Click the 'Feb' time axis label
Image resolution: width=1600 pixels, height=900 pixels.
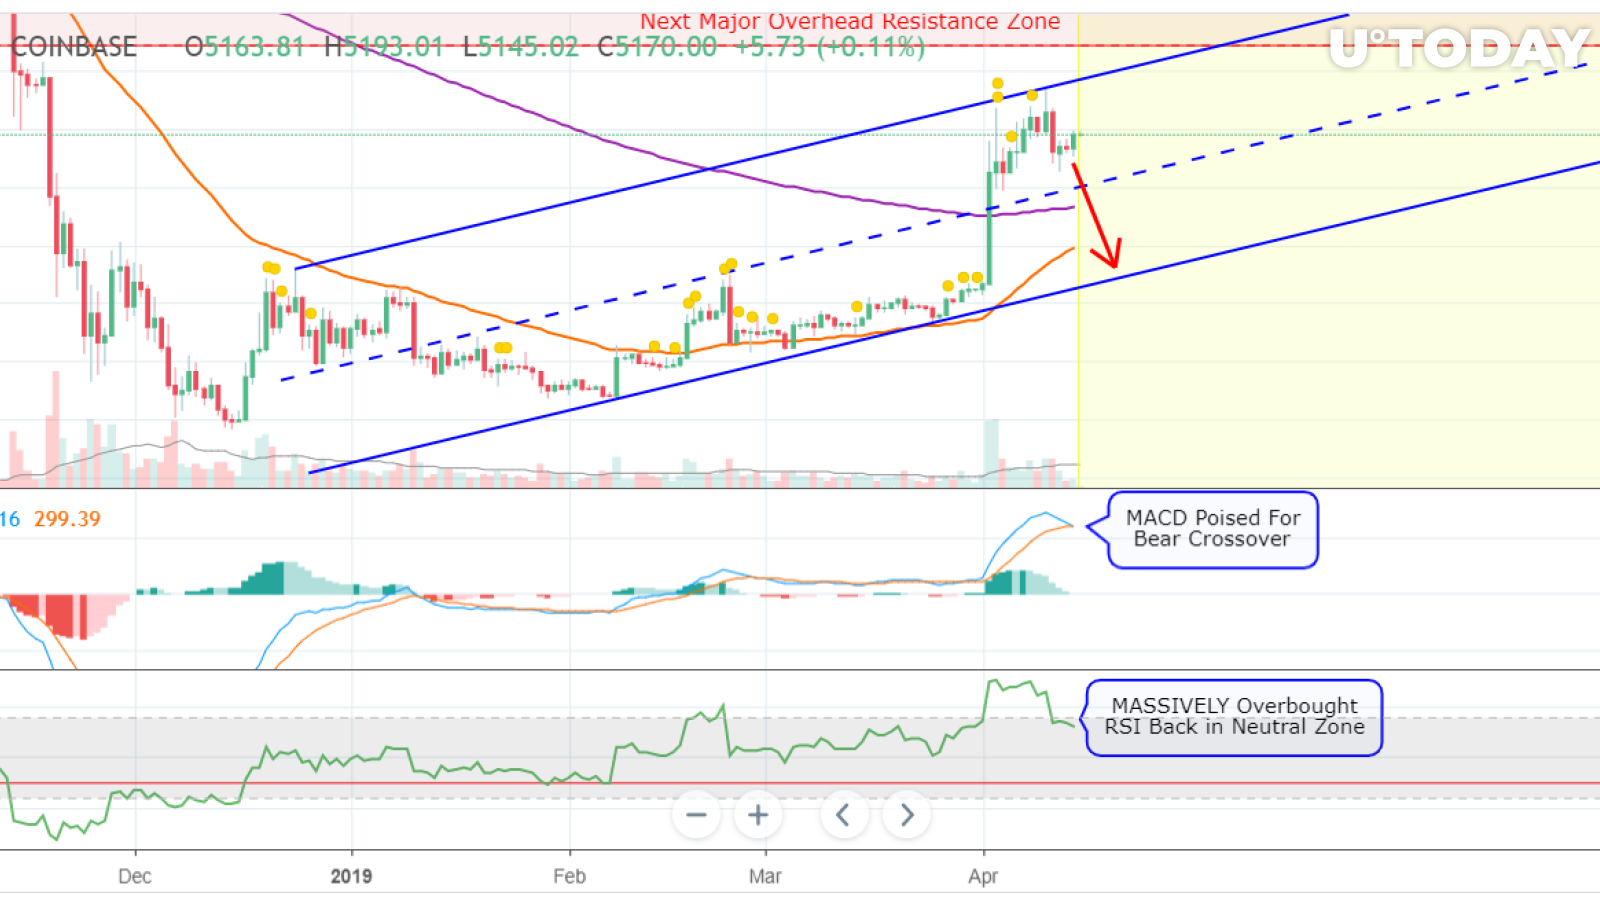(569, 876)
